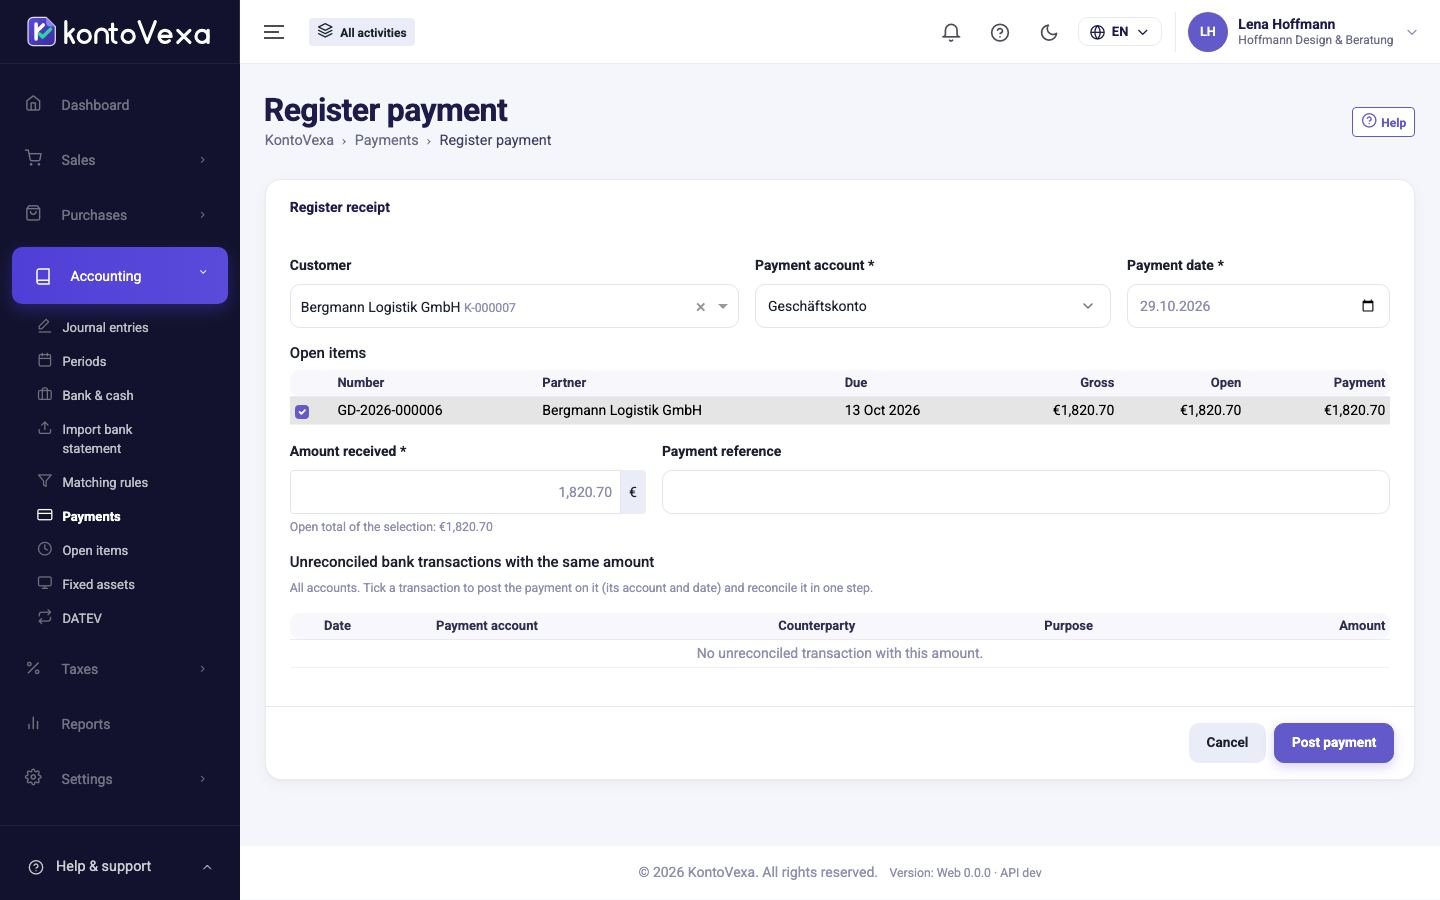Click the Cancel button
The width and height of the screenshot is (1440, 900).
tap(1227, 742)
